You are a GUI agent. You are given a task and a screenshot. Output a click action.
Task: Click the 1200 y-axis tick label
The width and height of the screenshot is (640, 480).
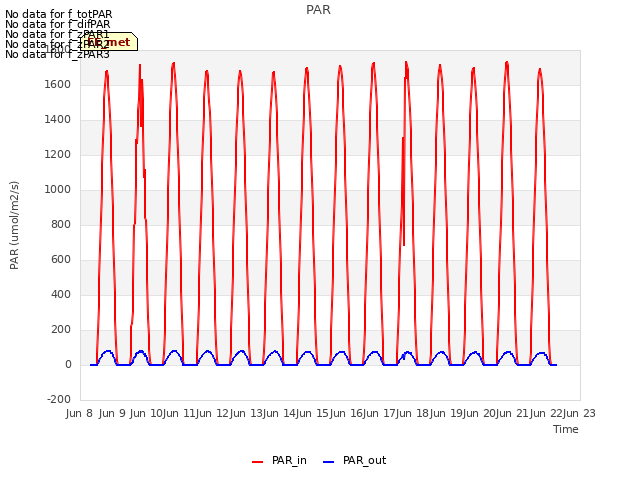tap(58, 155)
